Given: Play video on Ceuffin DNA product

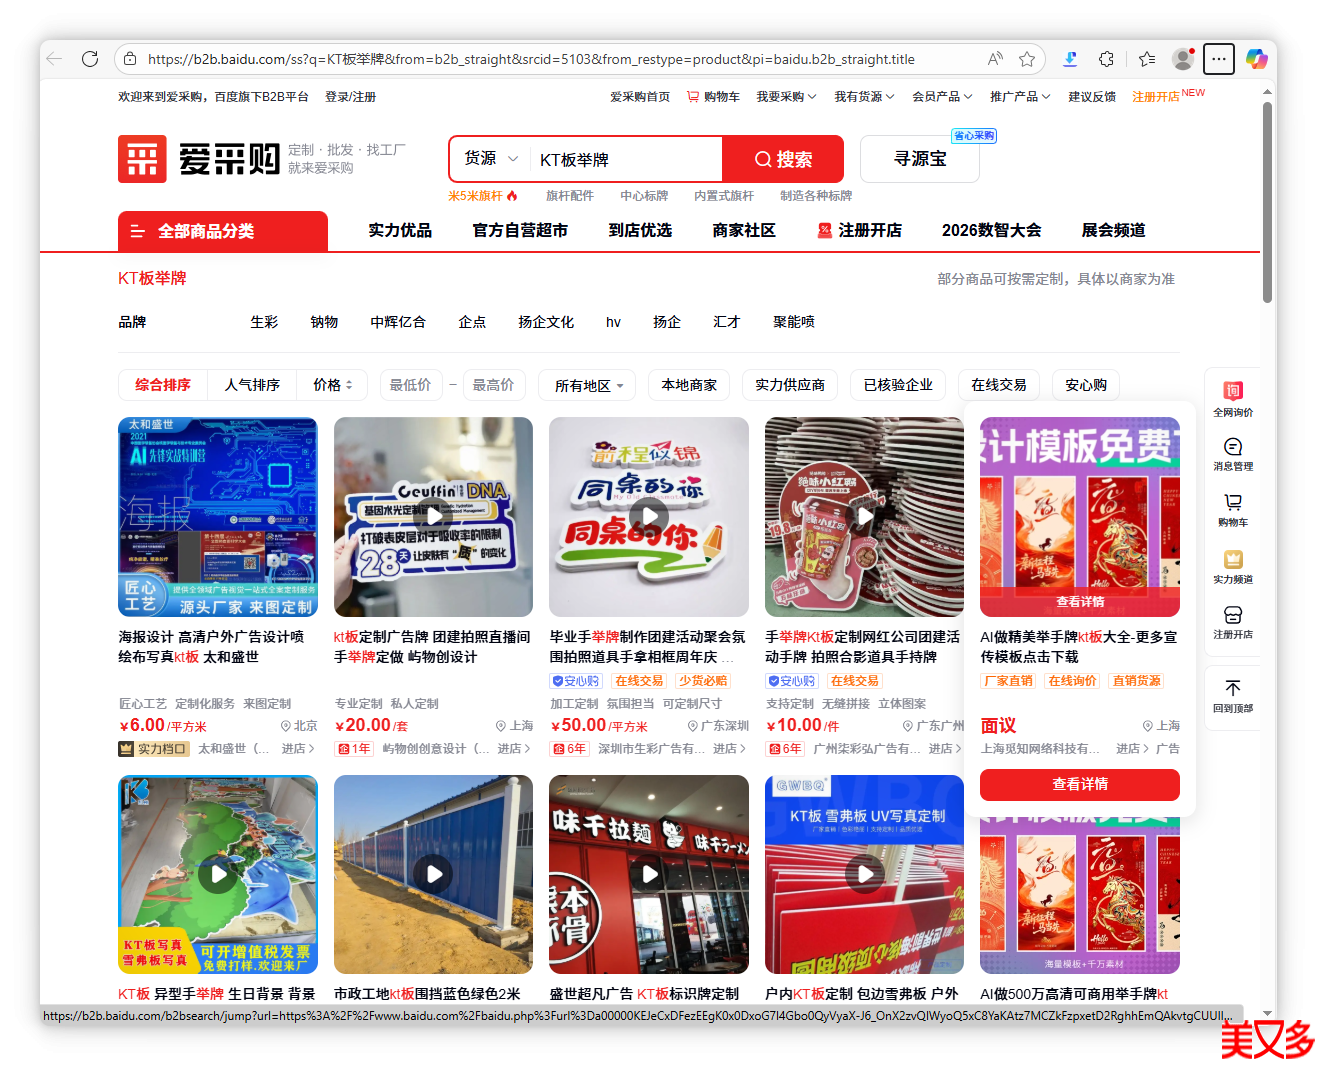Looking at the screenshot, I should tap(433, 517).
